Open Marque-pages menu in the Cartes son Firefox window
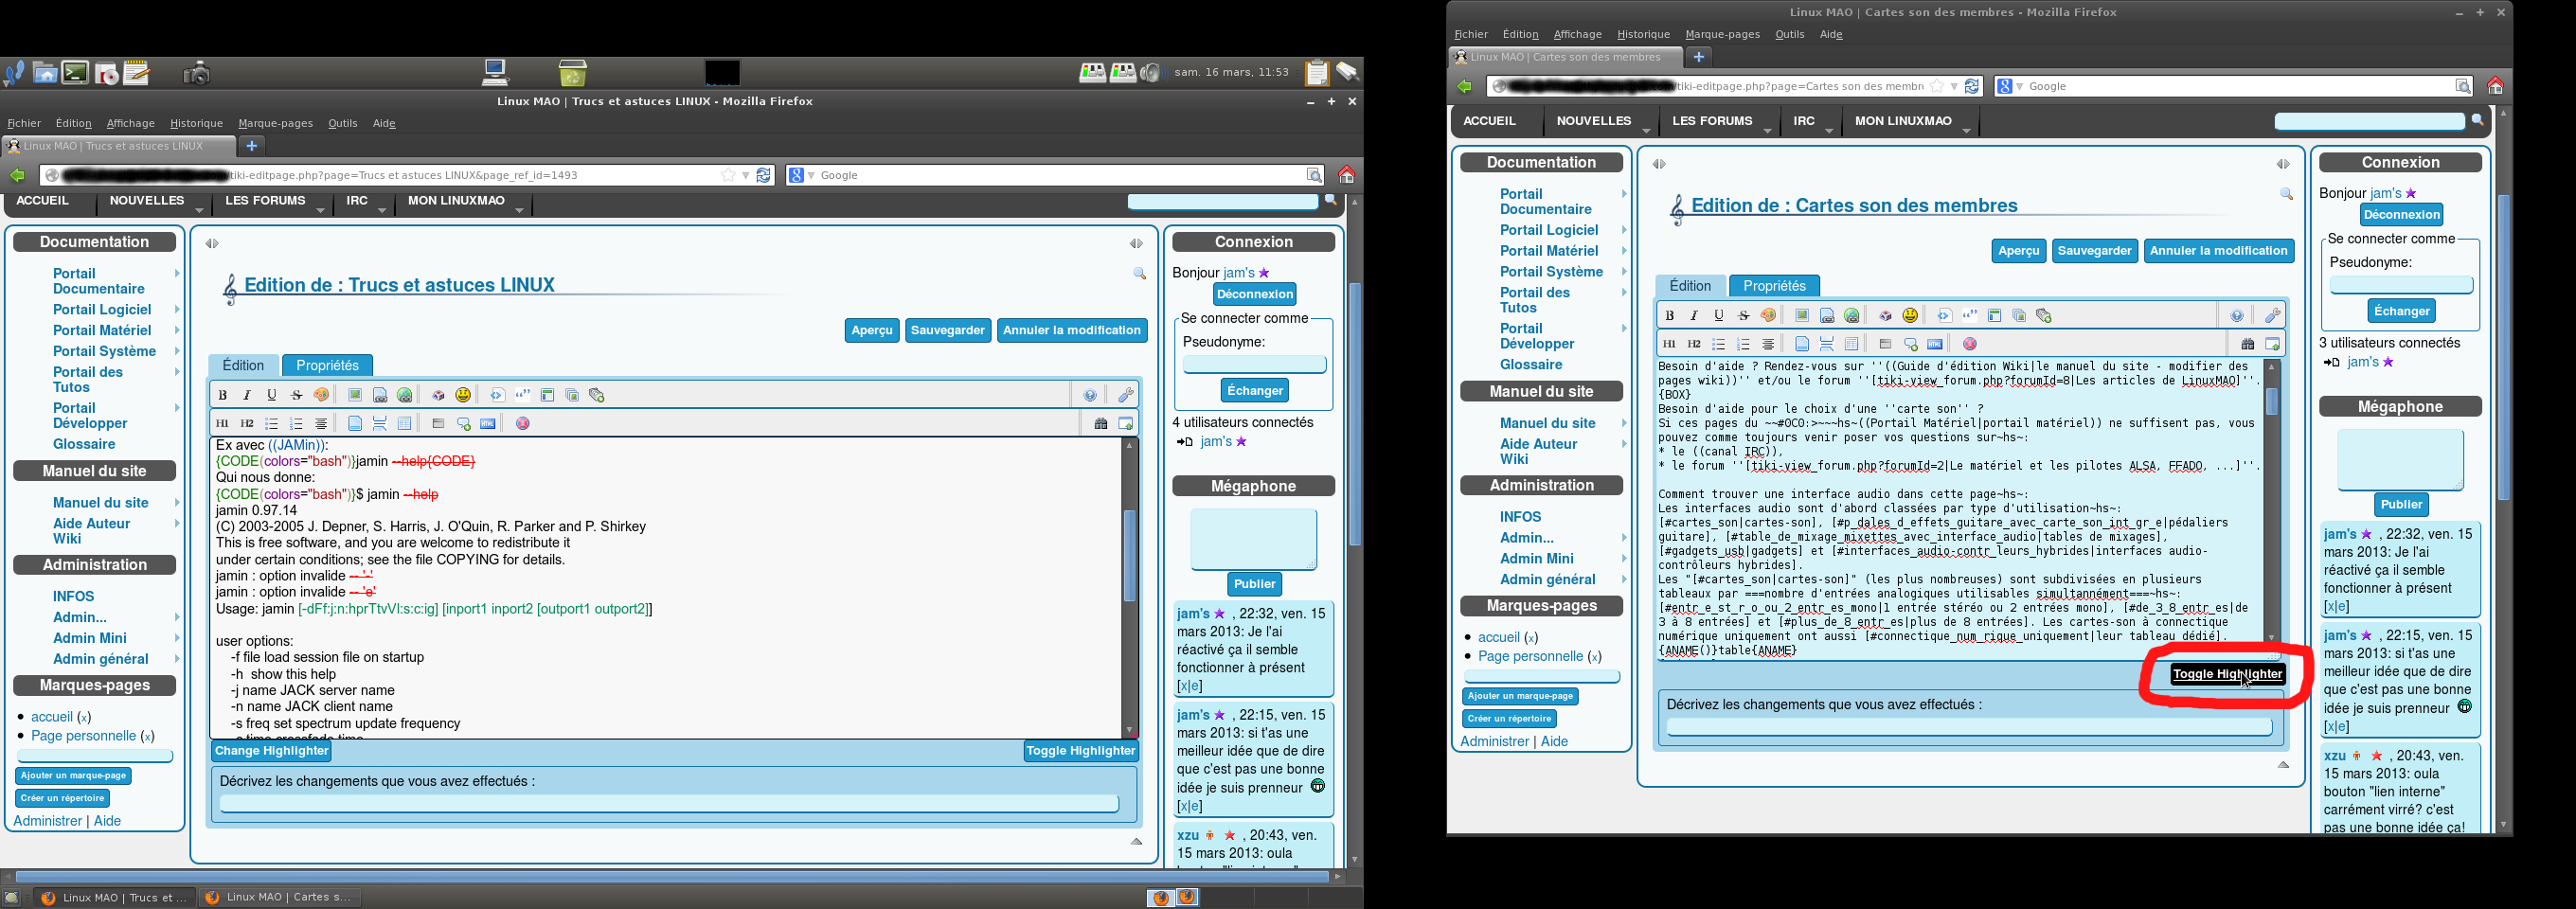The width and height of the screenshot is (2576, 909). 1722,34
